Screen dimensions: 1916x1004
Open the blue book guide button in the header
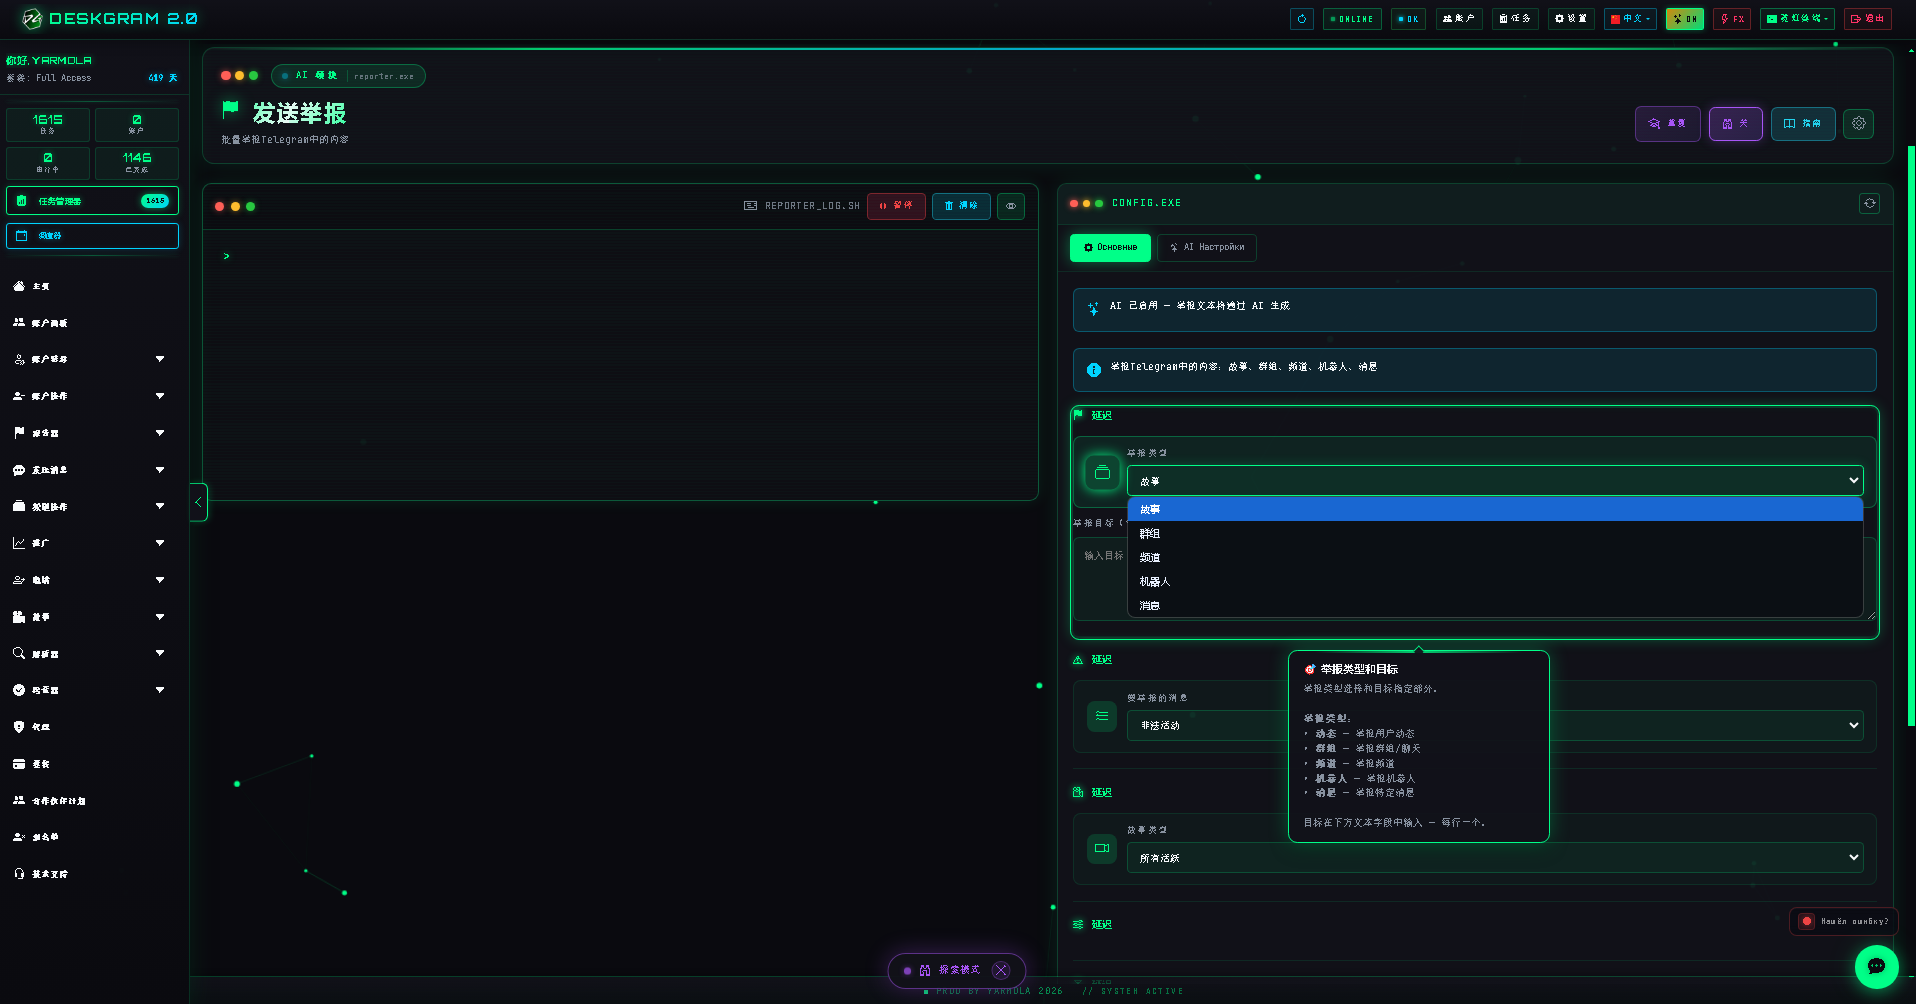tap(1803, 124)
